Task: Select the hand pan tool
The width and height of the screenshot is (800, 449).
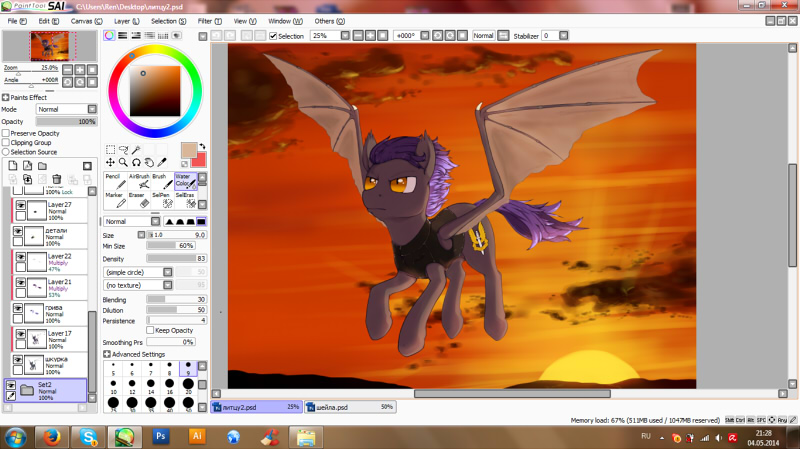Action: 149,162
